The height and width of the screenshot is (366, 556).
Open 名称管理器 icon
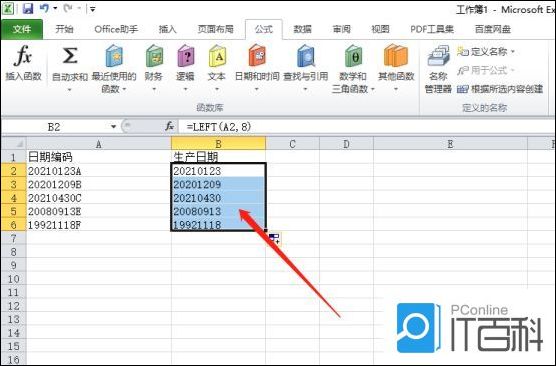pyautogui.click(x=438, y=56)
